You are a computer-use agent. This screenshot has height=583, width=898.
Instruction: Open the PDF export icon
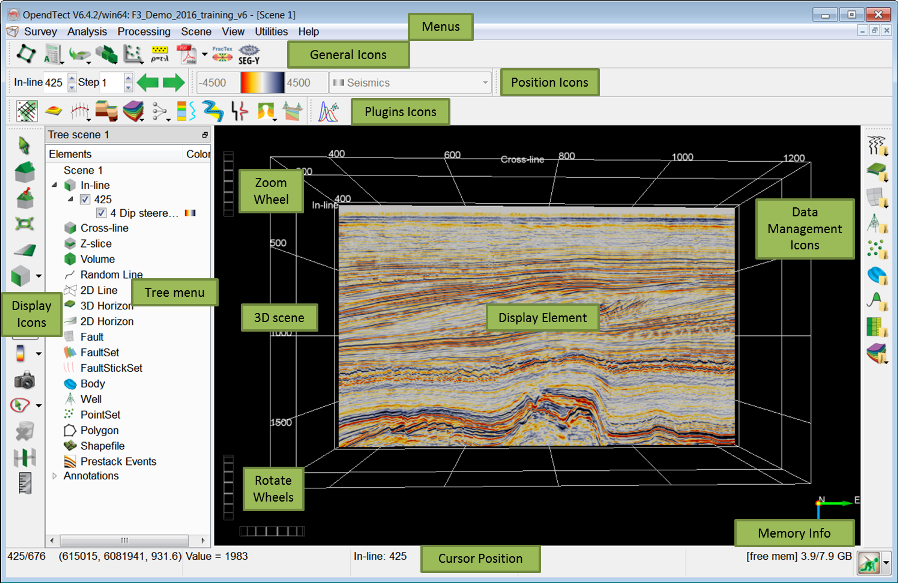pyautogui.click(x=186, y=53)
